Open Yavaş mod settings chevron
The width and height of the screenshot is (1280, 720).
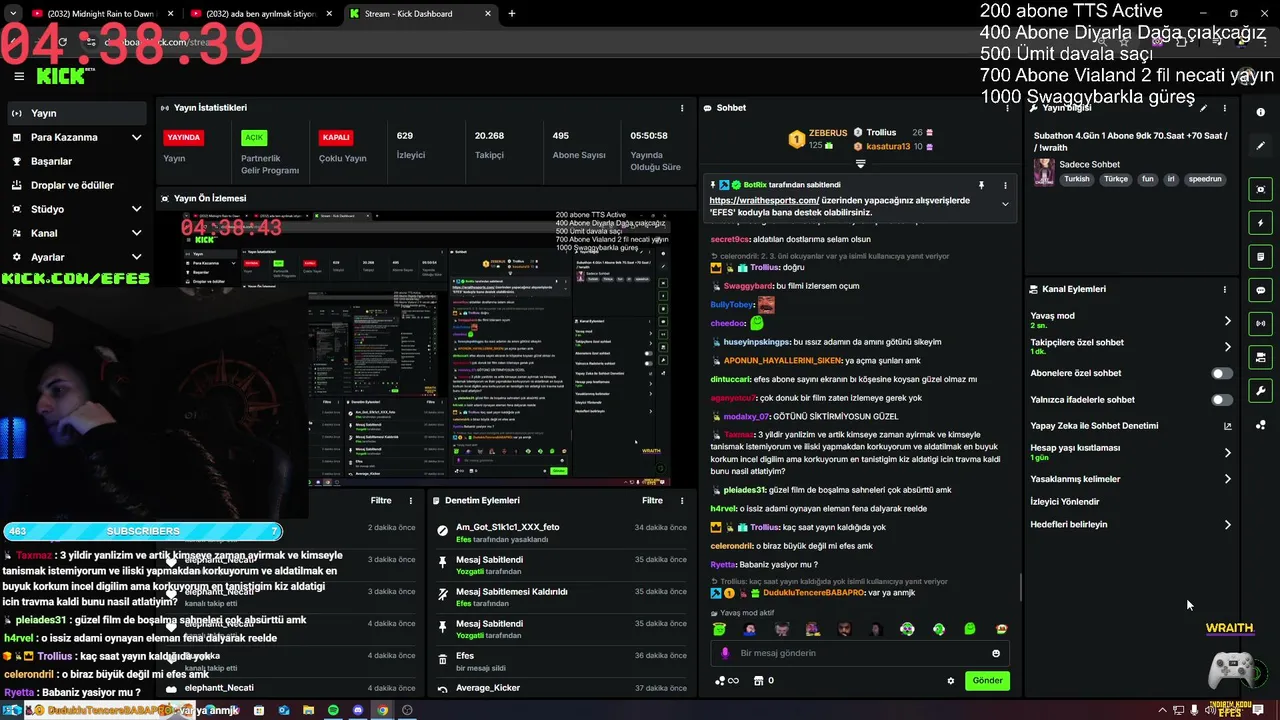[1228, 321]
